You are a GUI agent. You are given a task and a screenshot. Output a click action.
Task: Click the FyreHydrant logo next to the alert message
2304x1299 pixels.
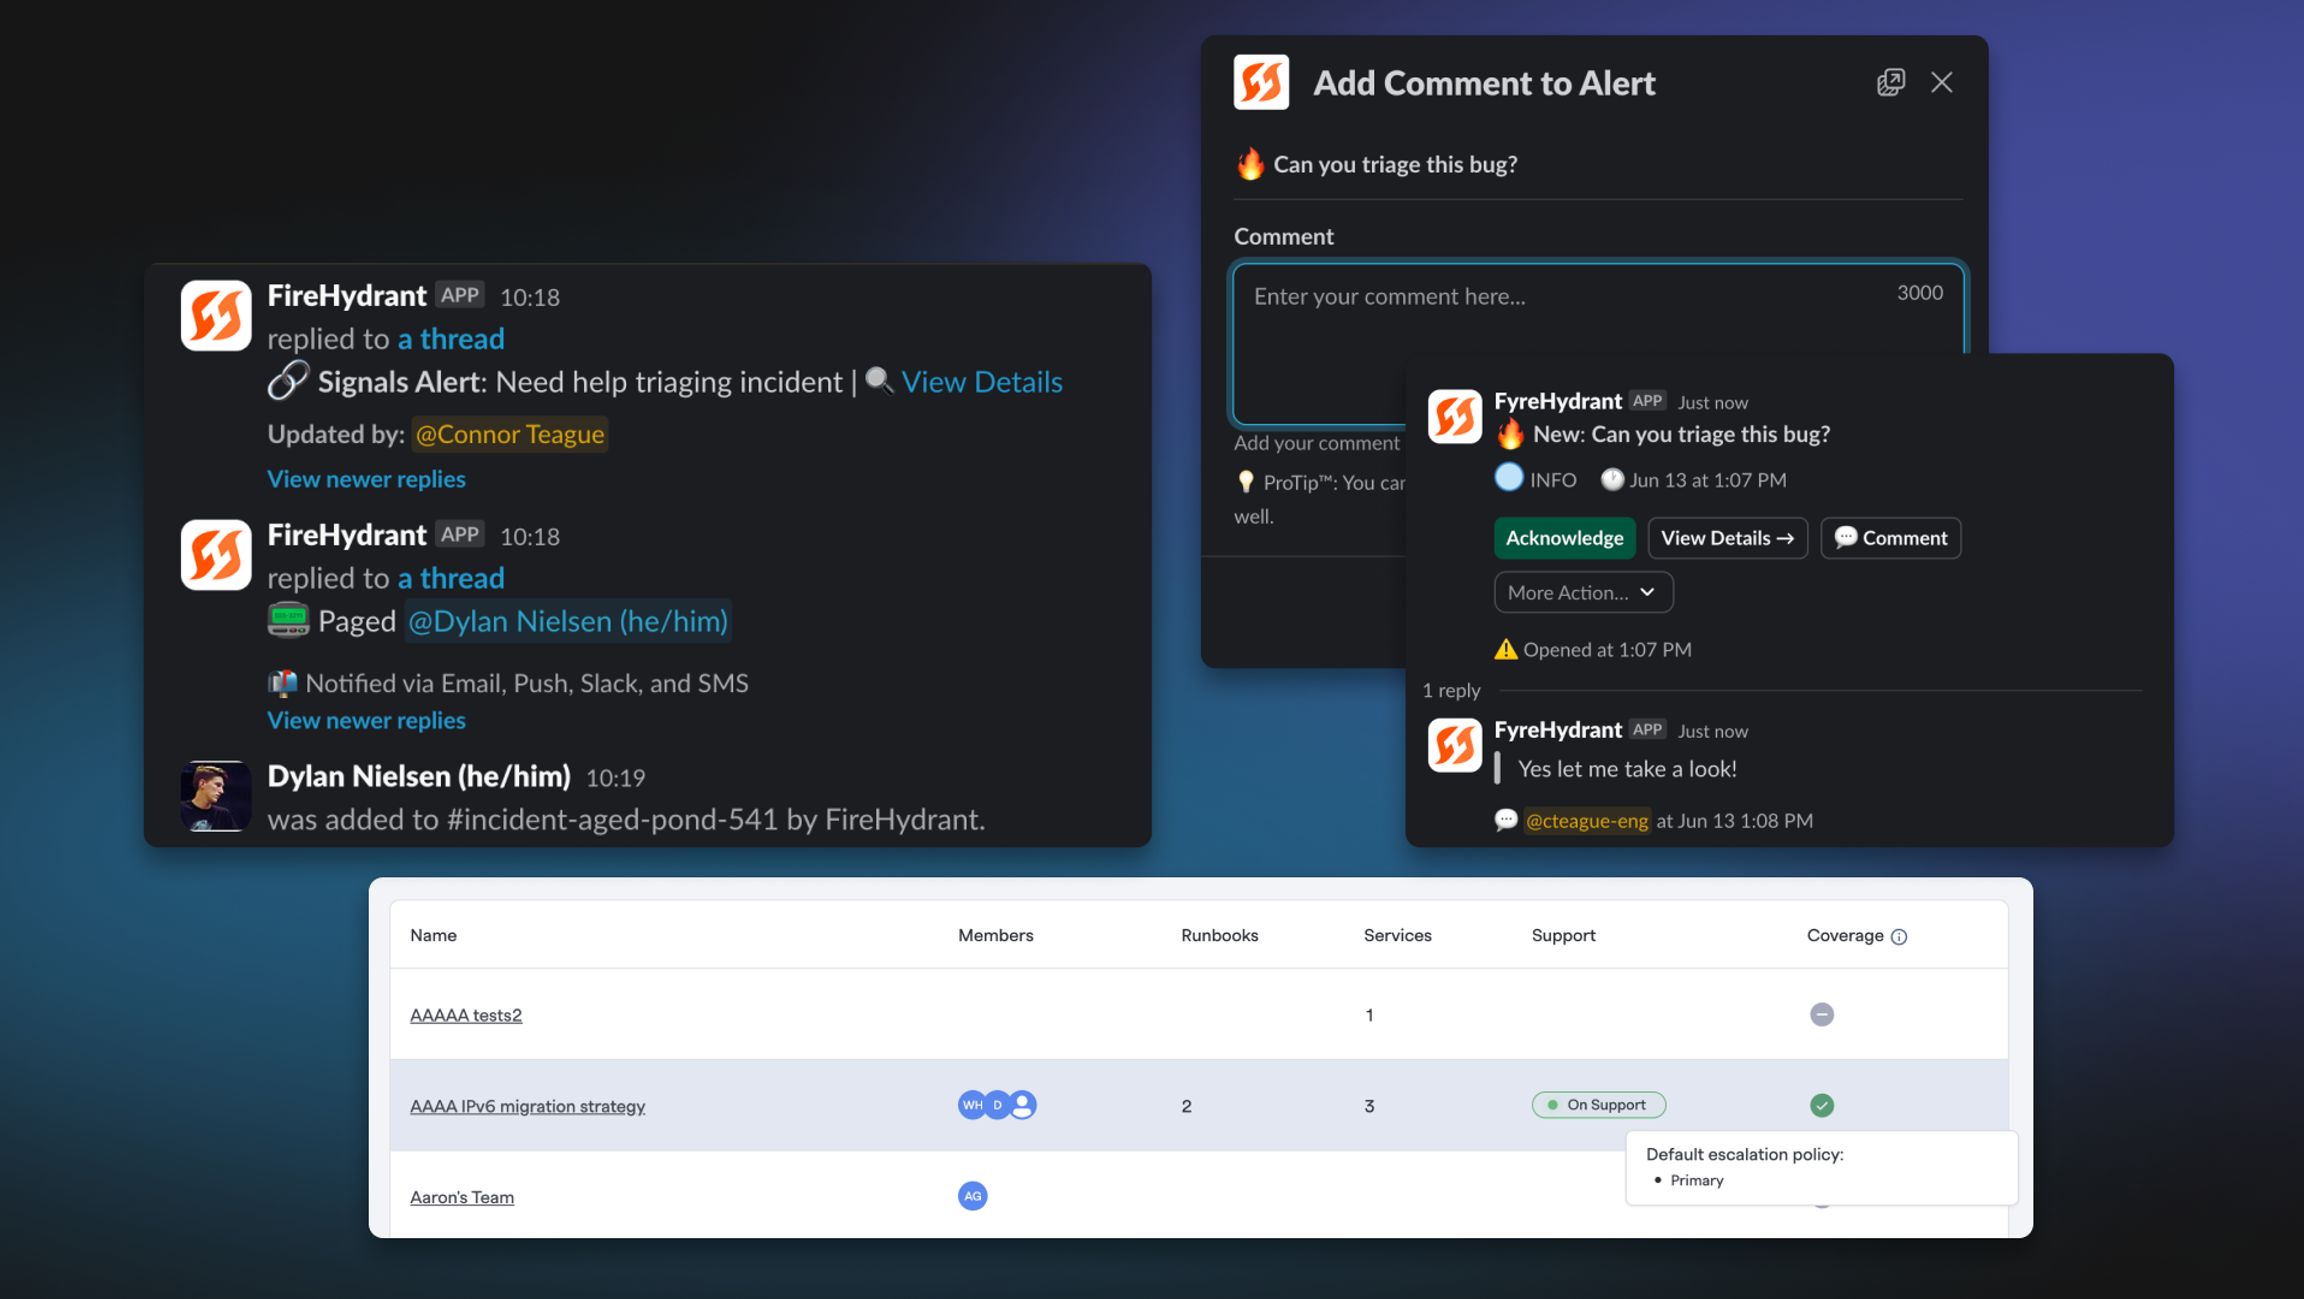(x=1454, y=416)
